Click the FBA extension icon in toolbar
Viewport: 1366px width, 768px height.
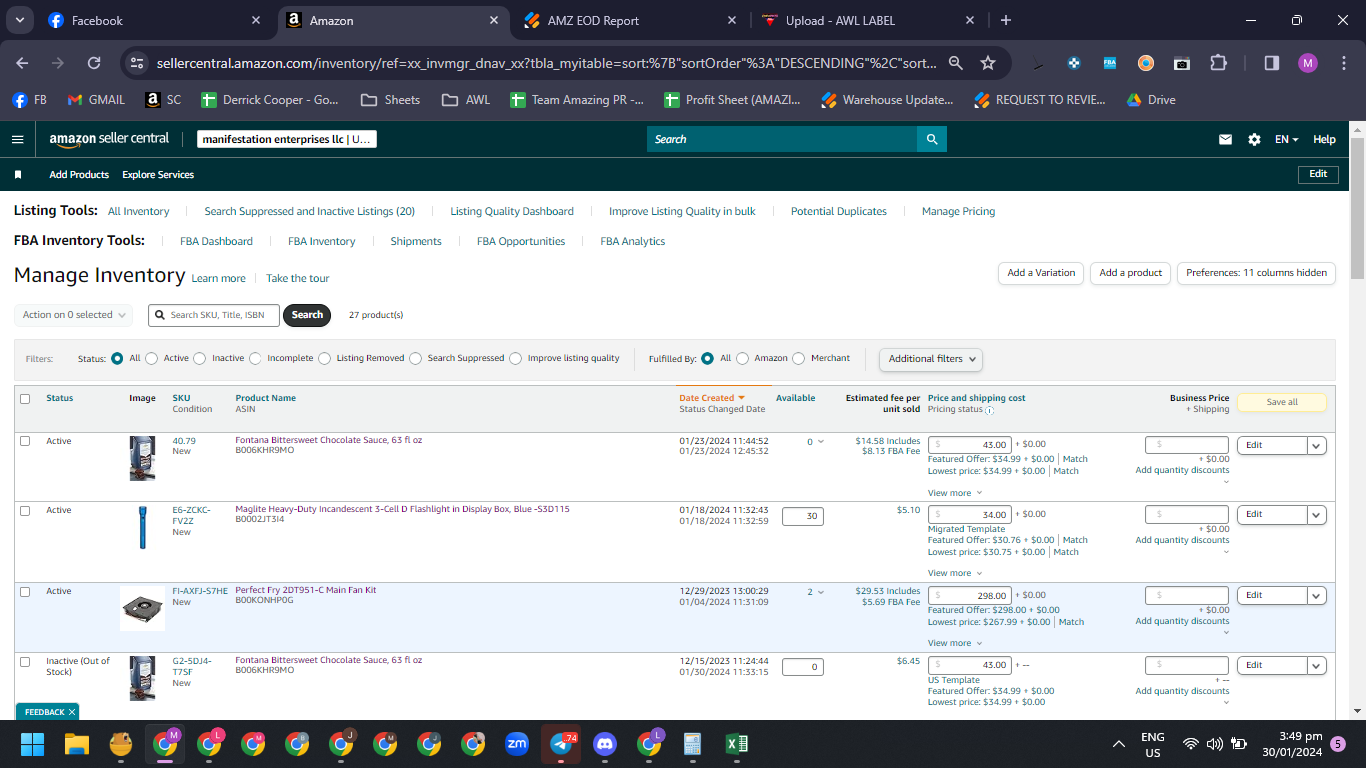pyautogui.click(x=1110, y=63)
